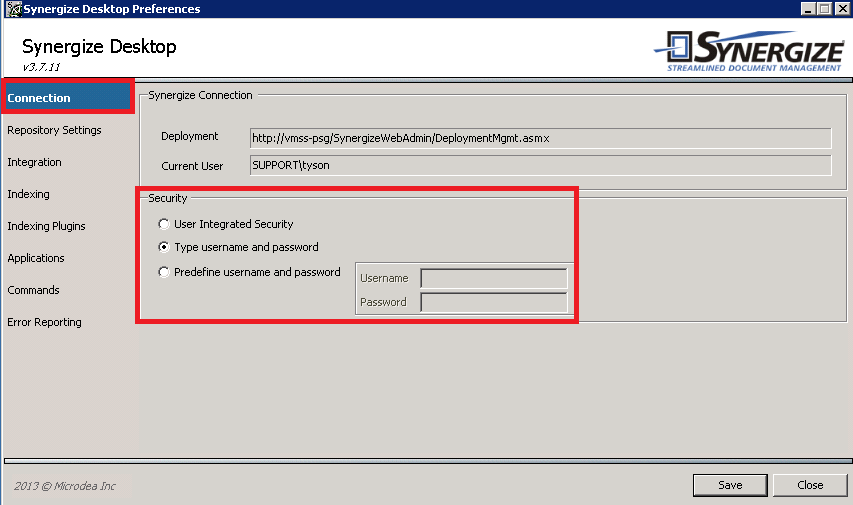
Task: Click the v3.7.11 version text
Action: point(41,67)
